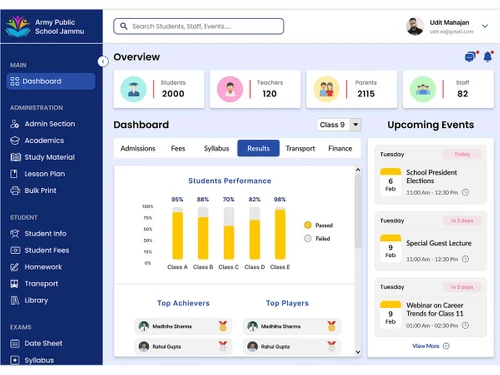Click clock icon on School President Elections
This screenshot has width=500, height=375.
466,192
